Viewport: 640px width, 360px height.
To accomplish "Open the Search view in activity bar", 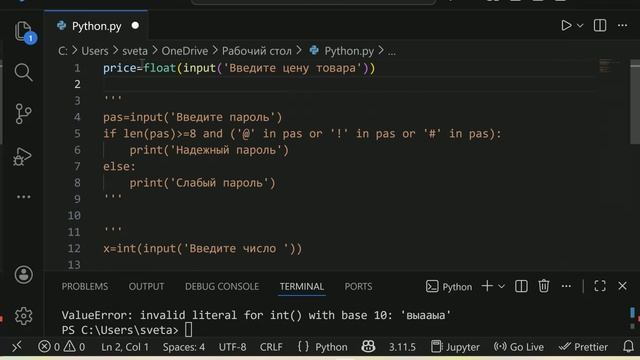I will pyautogui.click(x=23, y=72).
